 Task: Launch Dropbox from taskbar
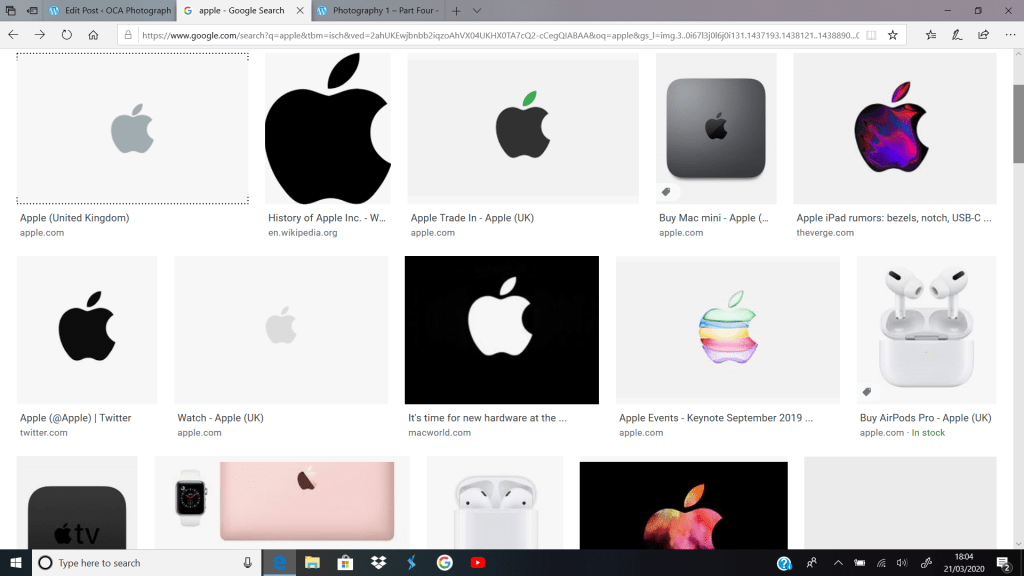pyautogui.click(x=378, y=562)
